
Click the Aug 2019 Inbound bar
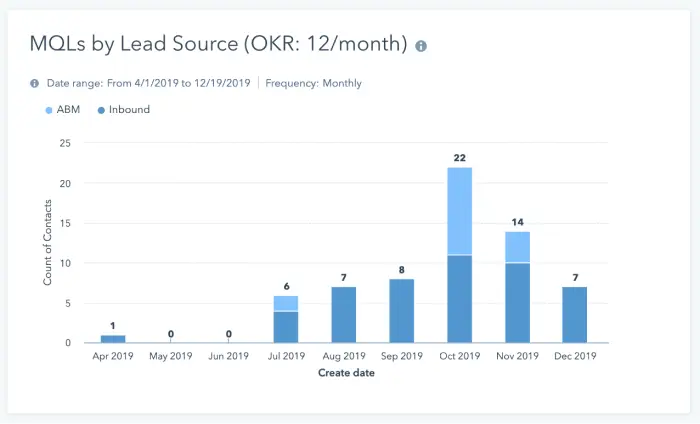[x=344, y=315]
